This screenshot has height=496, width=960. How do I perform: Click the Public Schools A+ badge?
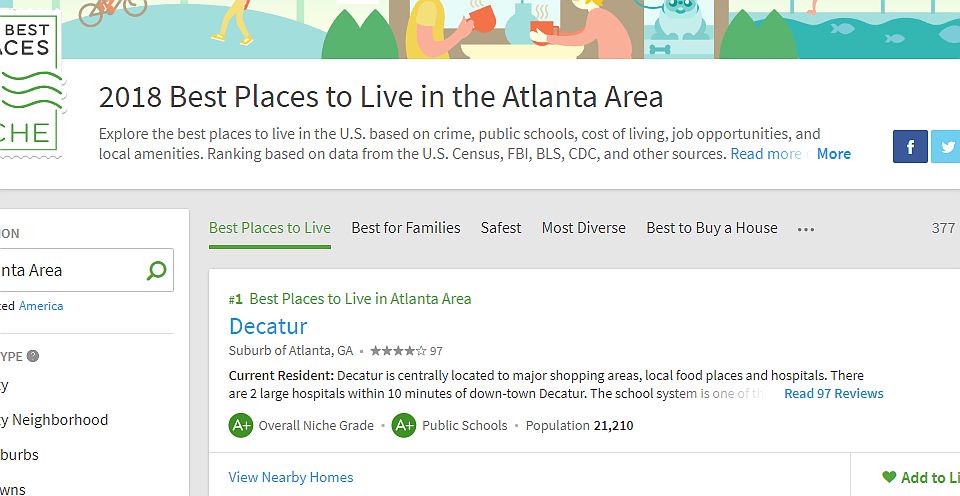coord(404,425)
